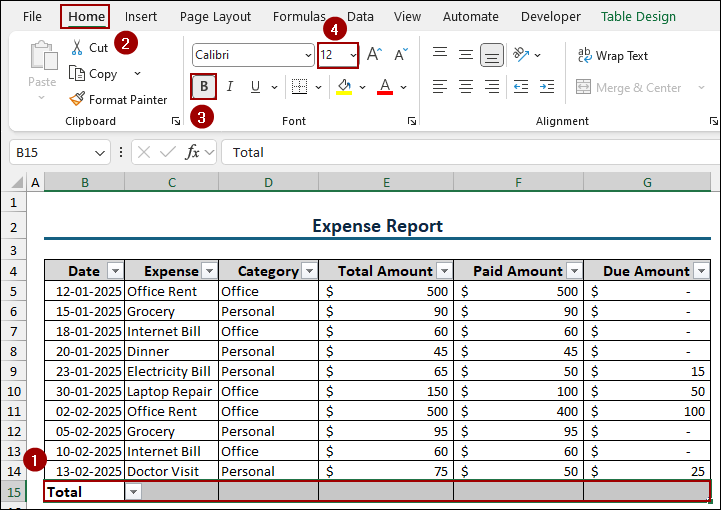Click the yellow Fill Color button
Screen dimensions: 721x510
point(344,87)
